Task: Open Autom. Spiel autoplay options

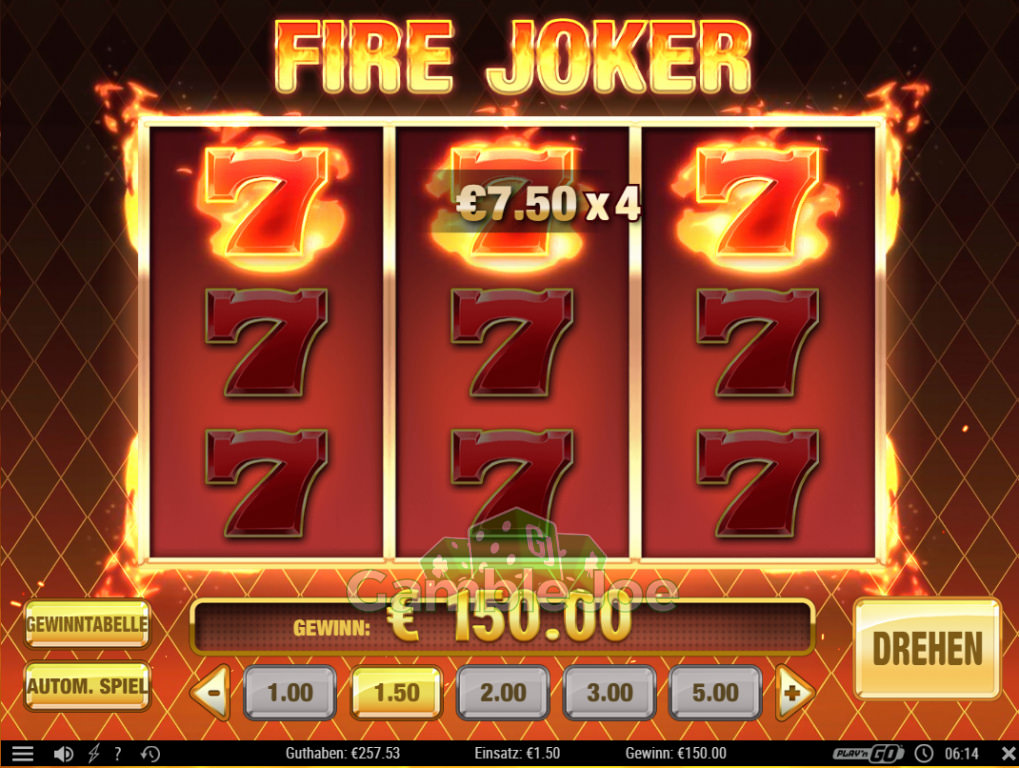Action: (x=87, y=686)
